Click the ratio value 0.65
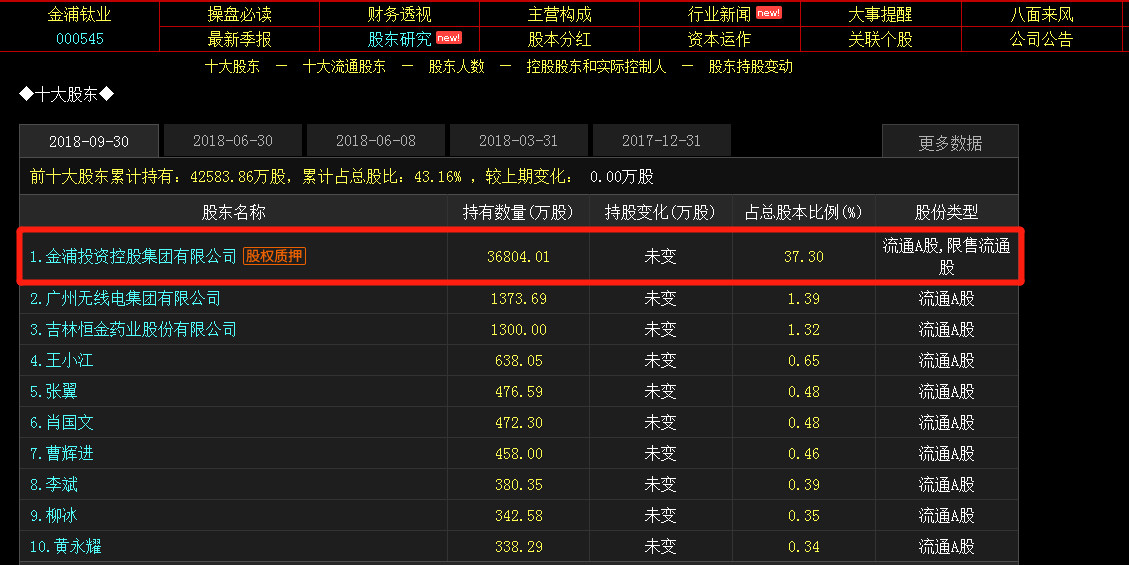 [804, 361]
